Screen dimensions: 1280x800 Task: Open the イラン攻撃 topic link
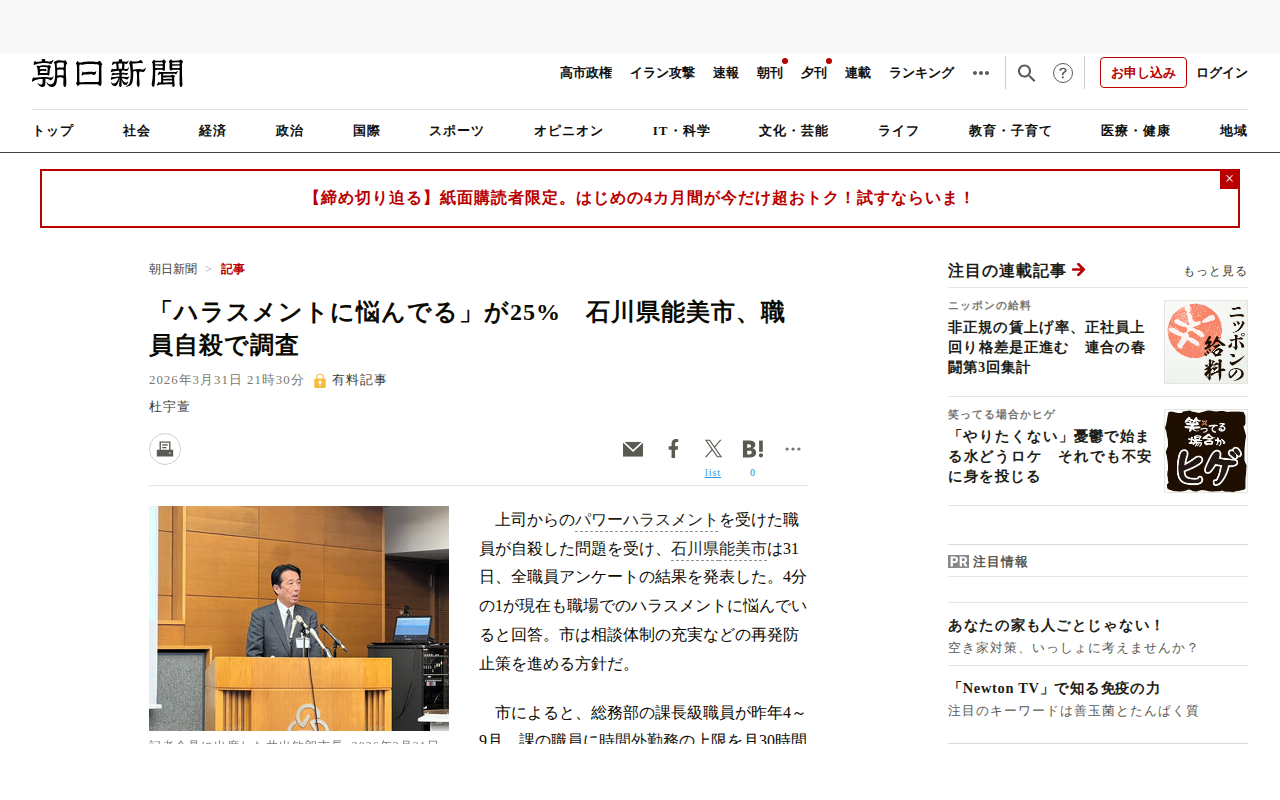[x=662, y=73]
